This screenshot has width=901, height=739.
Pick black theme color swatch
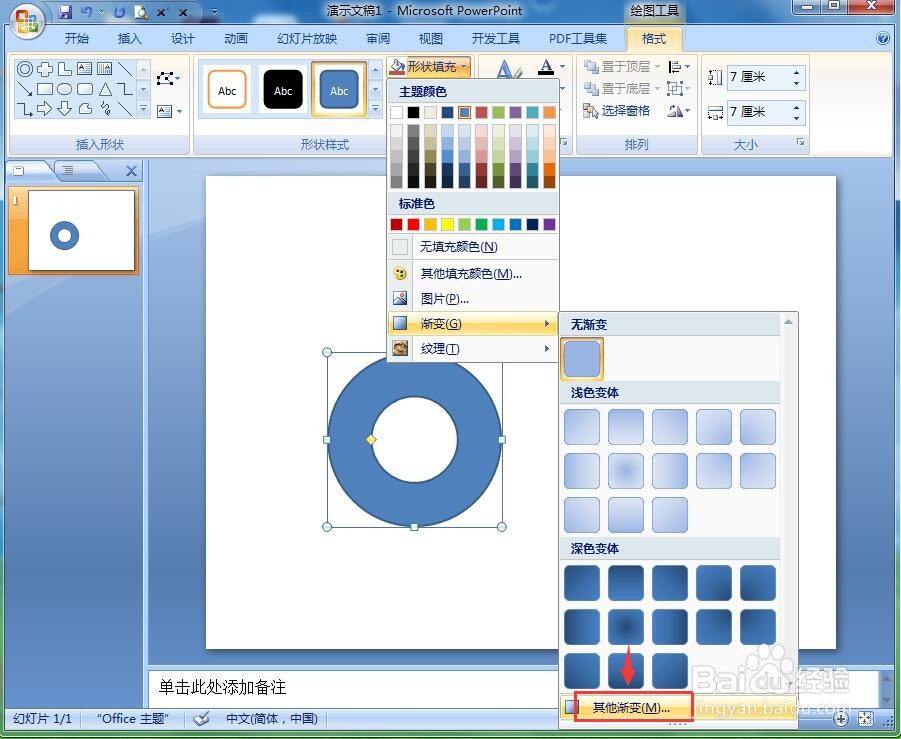click(x=413, y=112)
